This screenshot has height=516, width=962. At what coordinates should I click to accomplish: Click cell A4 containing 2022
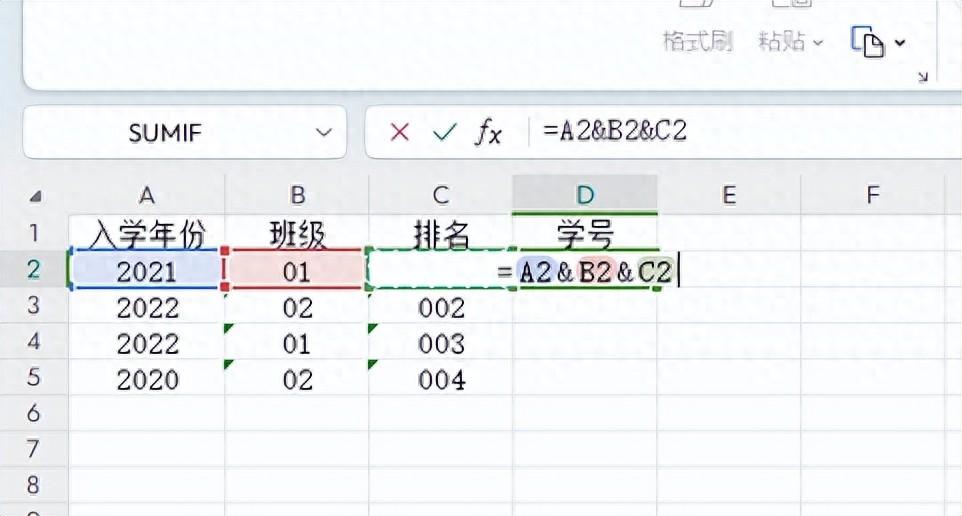pos(147,342)
